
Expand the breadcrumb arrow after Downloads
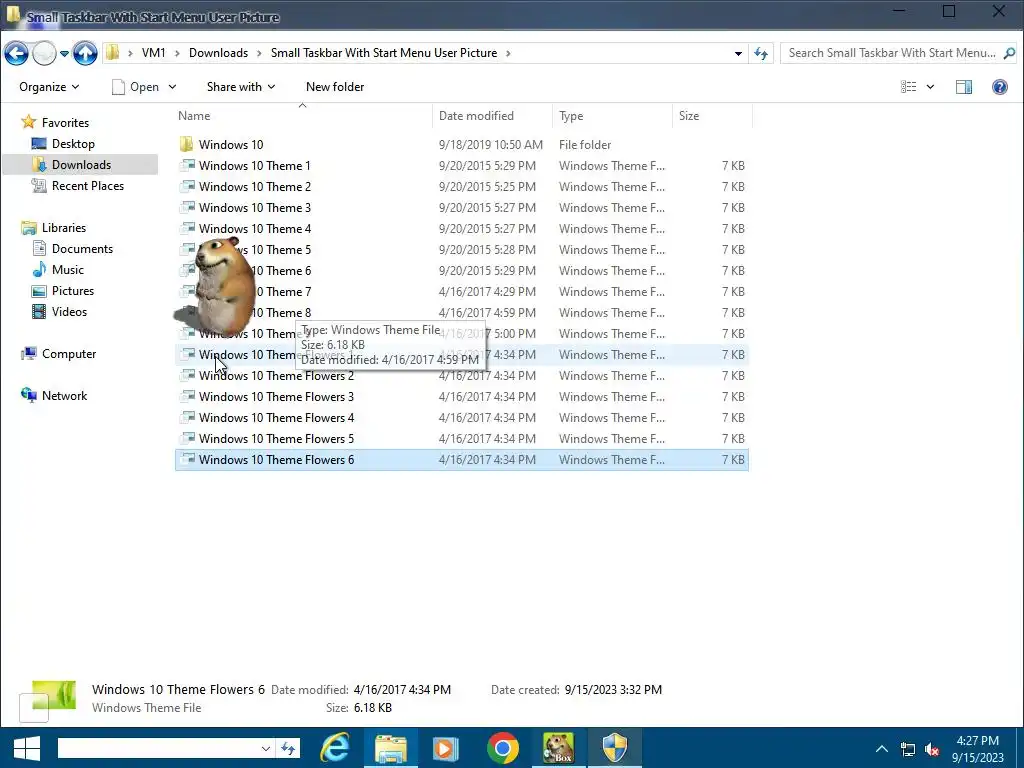click(259, 54)
